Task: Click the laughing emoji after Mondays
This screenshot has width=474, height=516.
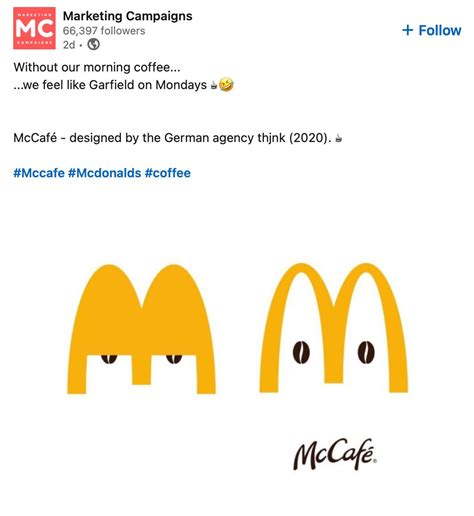Action: (226, 85)
